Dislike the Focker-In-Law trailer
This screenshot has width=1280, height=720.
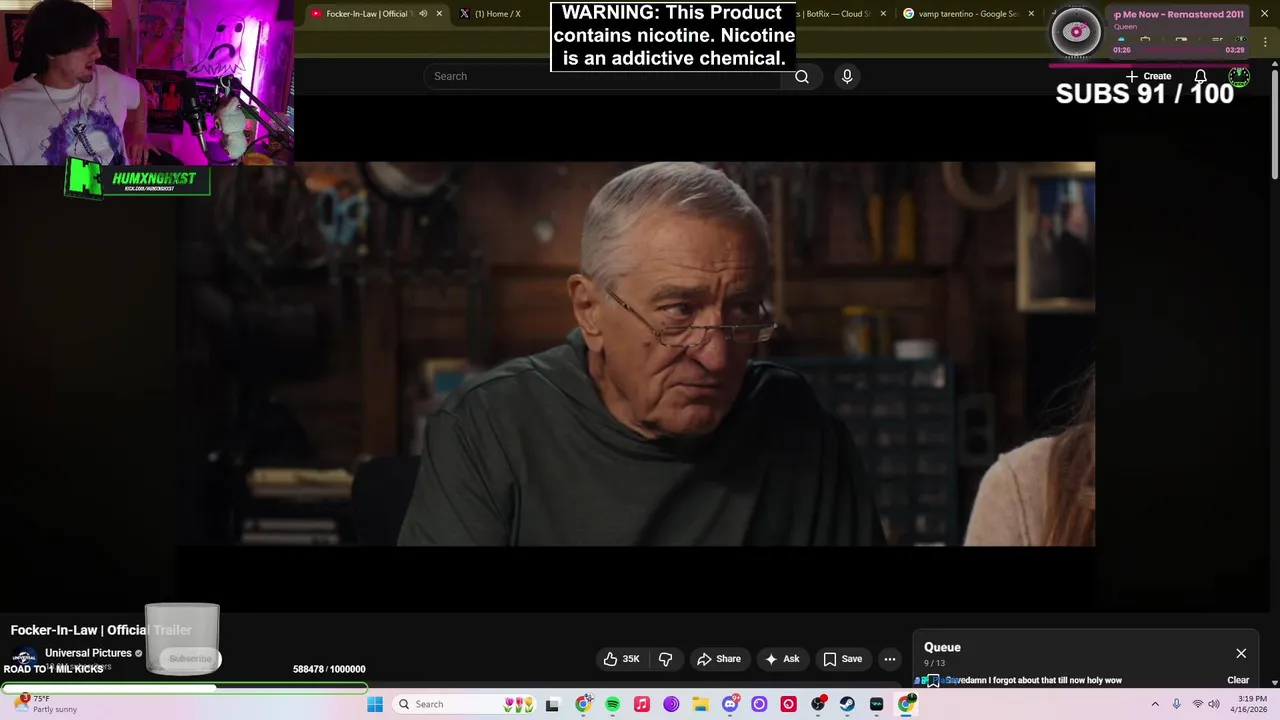pos(665,659)
